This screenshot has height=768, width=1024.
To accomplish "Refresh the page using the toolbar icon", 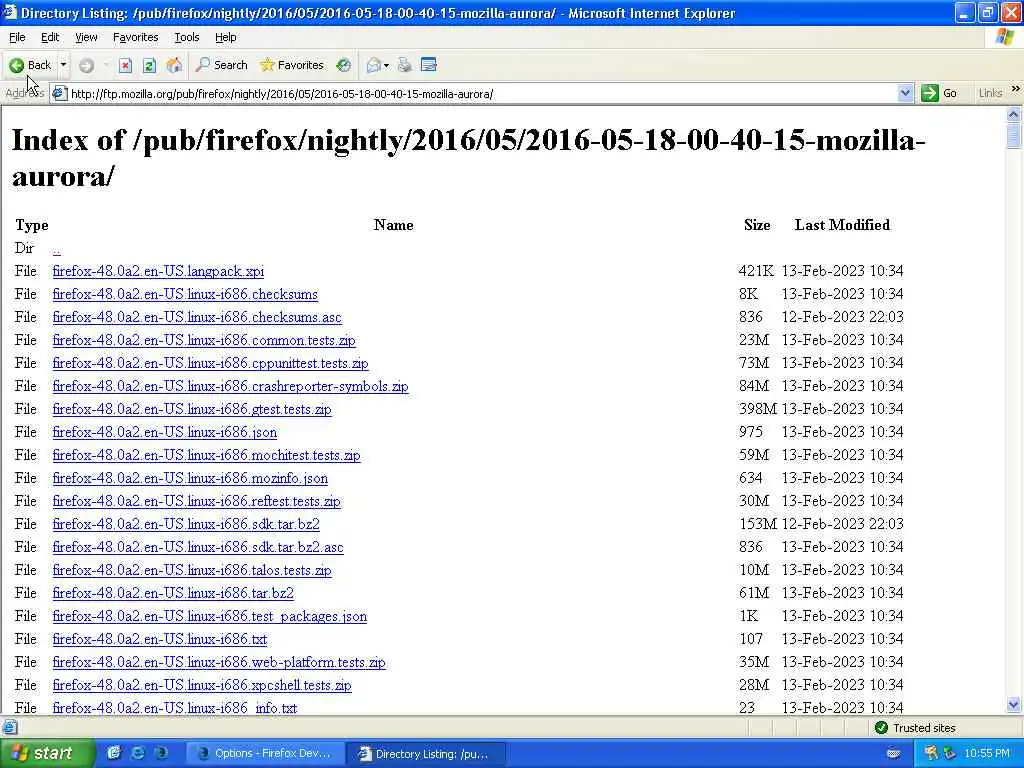I will pos(150,65).
